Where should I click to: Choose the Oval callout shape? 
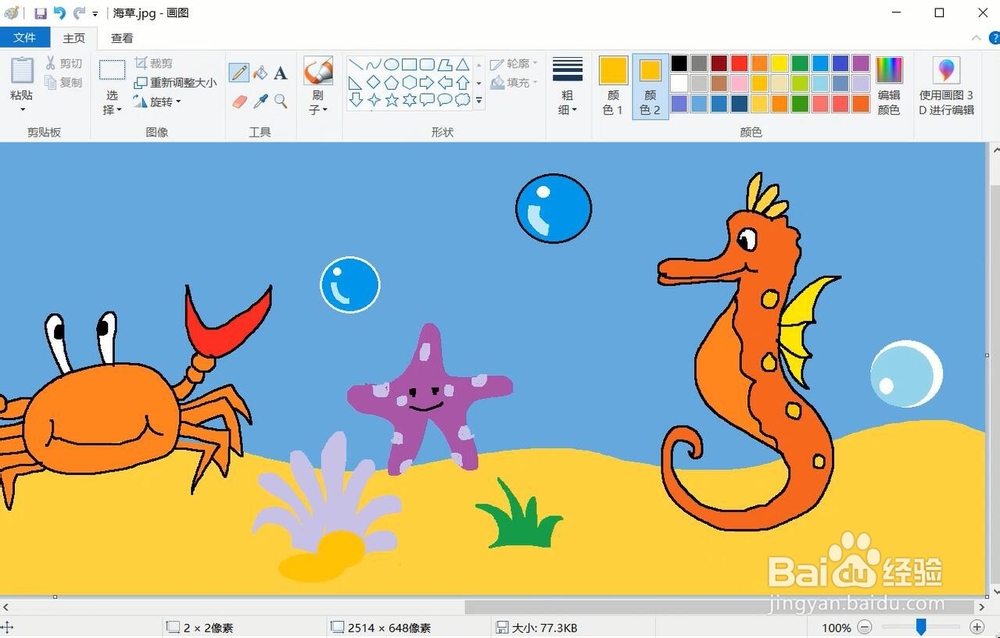click(x=445, y=100)
